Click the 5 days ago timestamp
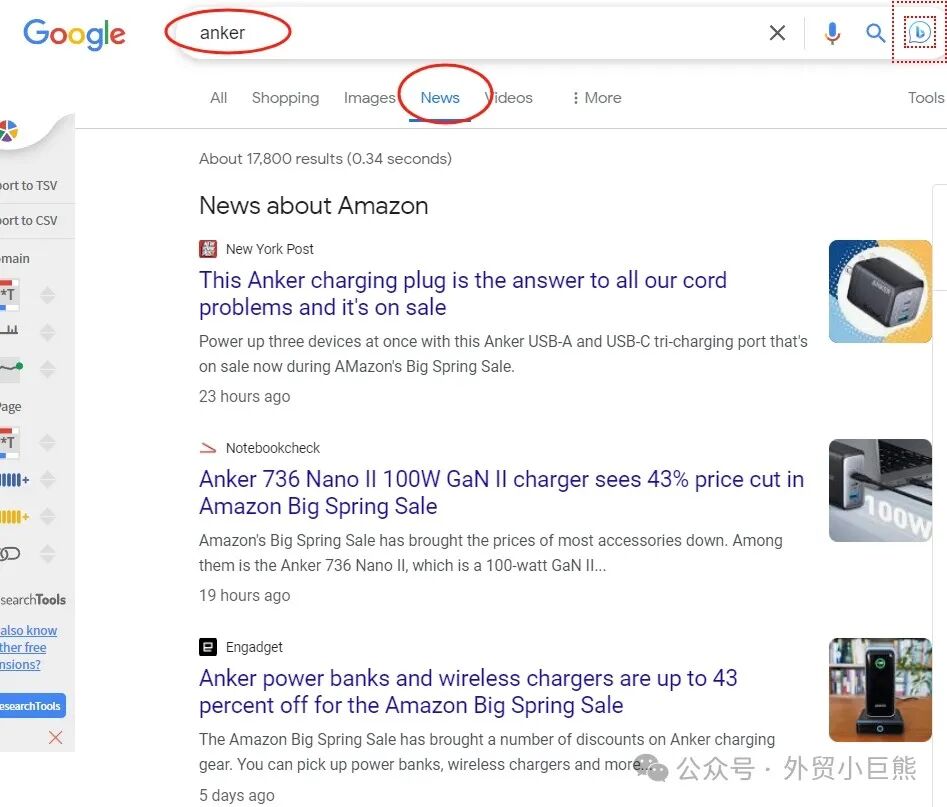This screenshot has height=807, width=947. (x=237, y=795)
